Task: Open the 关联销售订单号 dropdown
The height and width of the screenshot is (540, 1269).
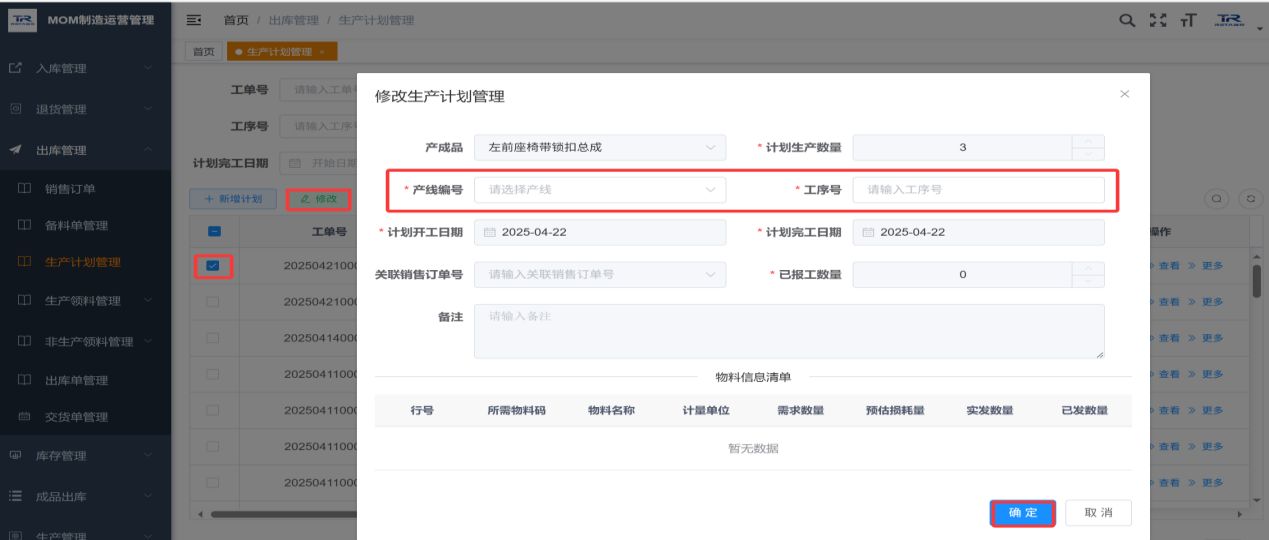Action: [x=600, y=274]
